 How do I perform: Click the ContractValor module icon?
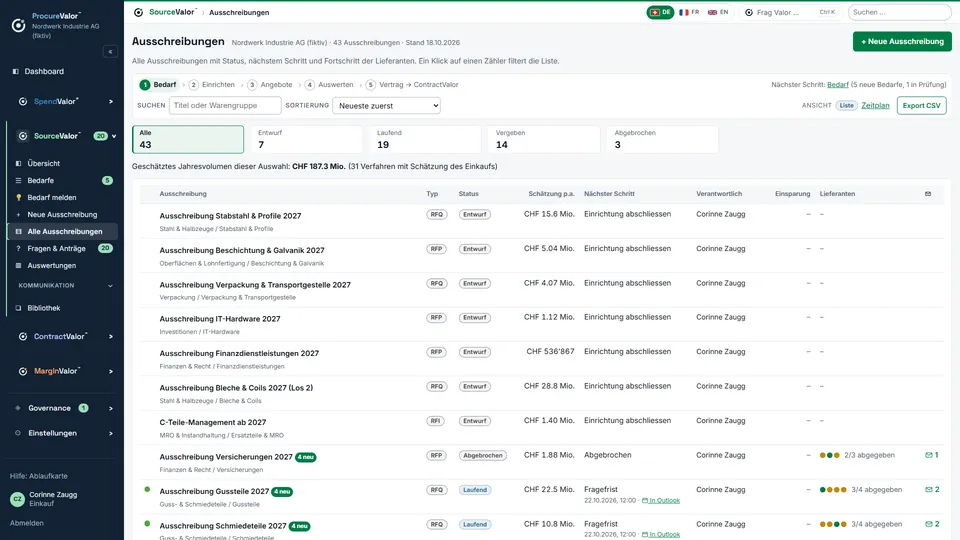click(23, 337)
